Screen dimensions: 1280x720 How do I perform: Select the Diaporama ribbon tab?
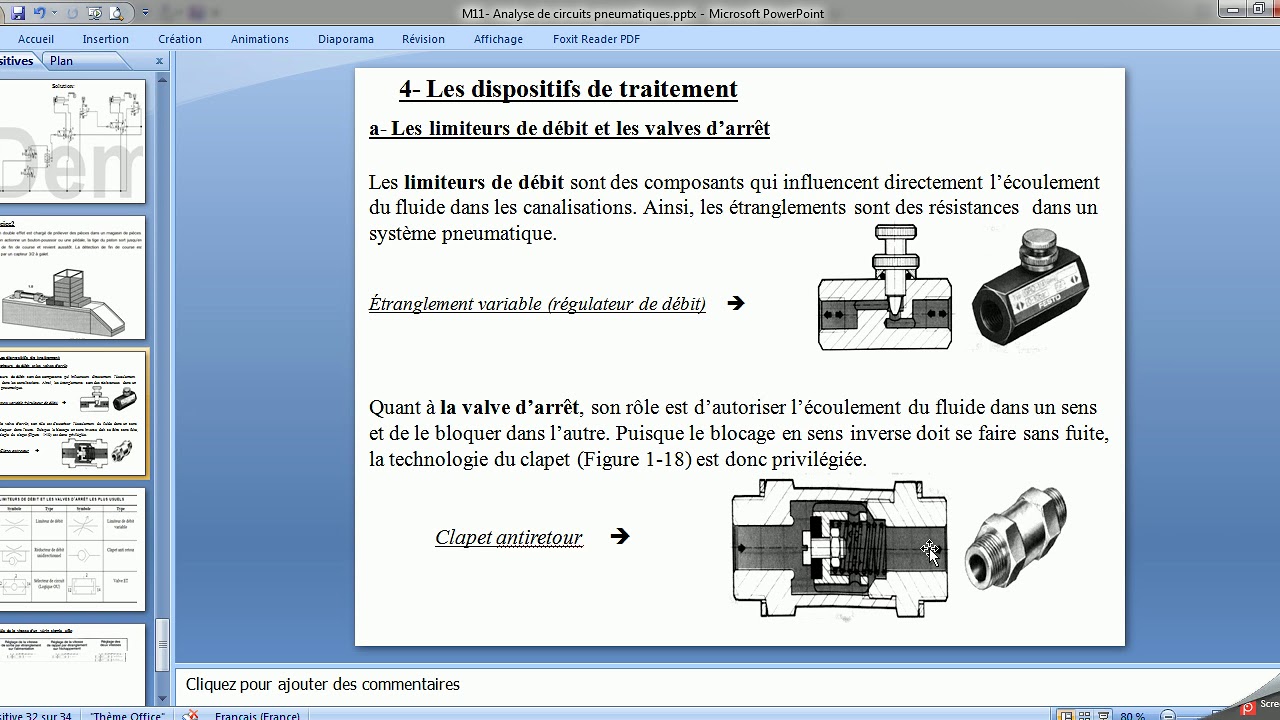346,39
